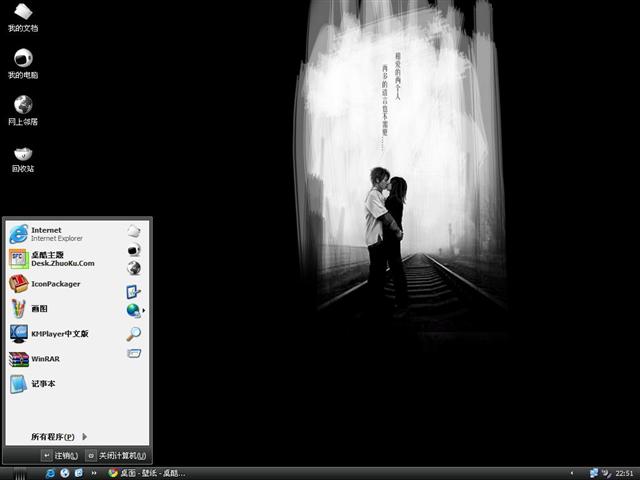This screenshot has height=480, width=640.
Task: Launch WinRAR from the start menu
Action: [x=45, y=359]
